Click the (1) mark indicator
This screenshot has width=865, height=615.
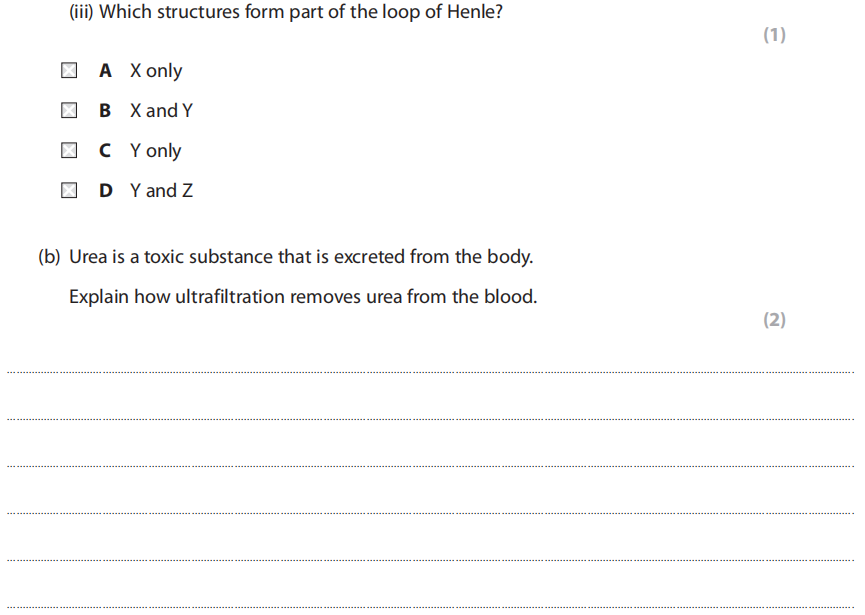pos(774,35)
